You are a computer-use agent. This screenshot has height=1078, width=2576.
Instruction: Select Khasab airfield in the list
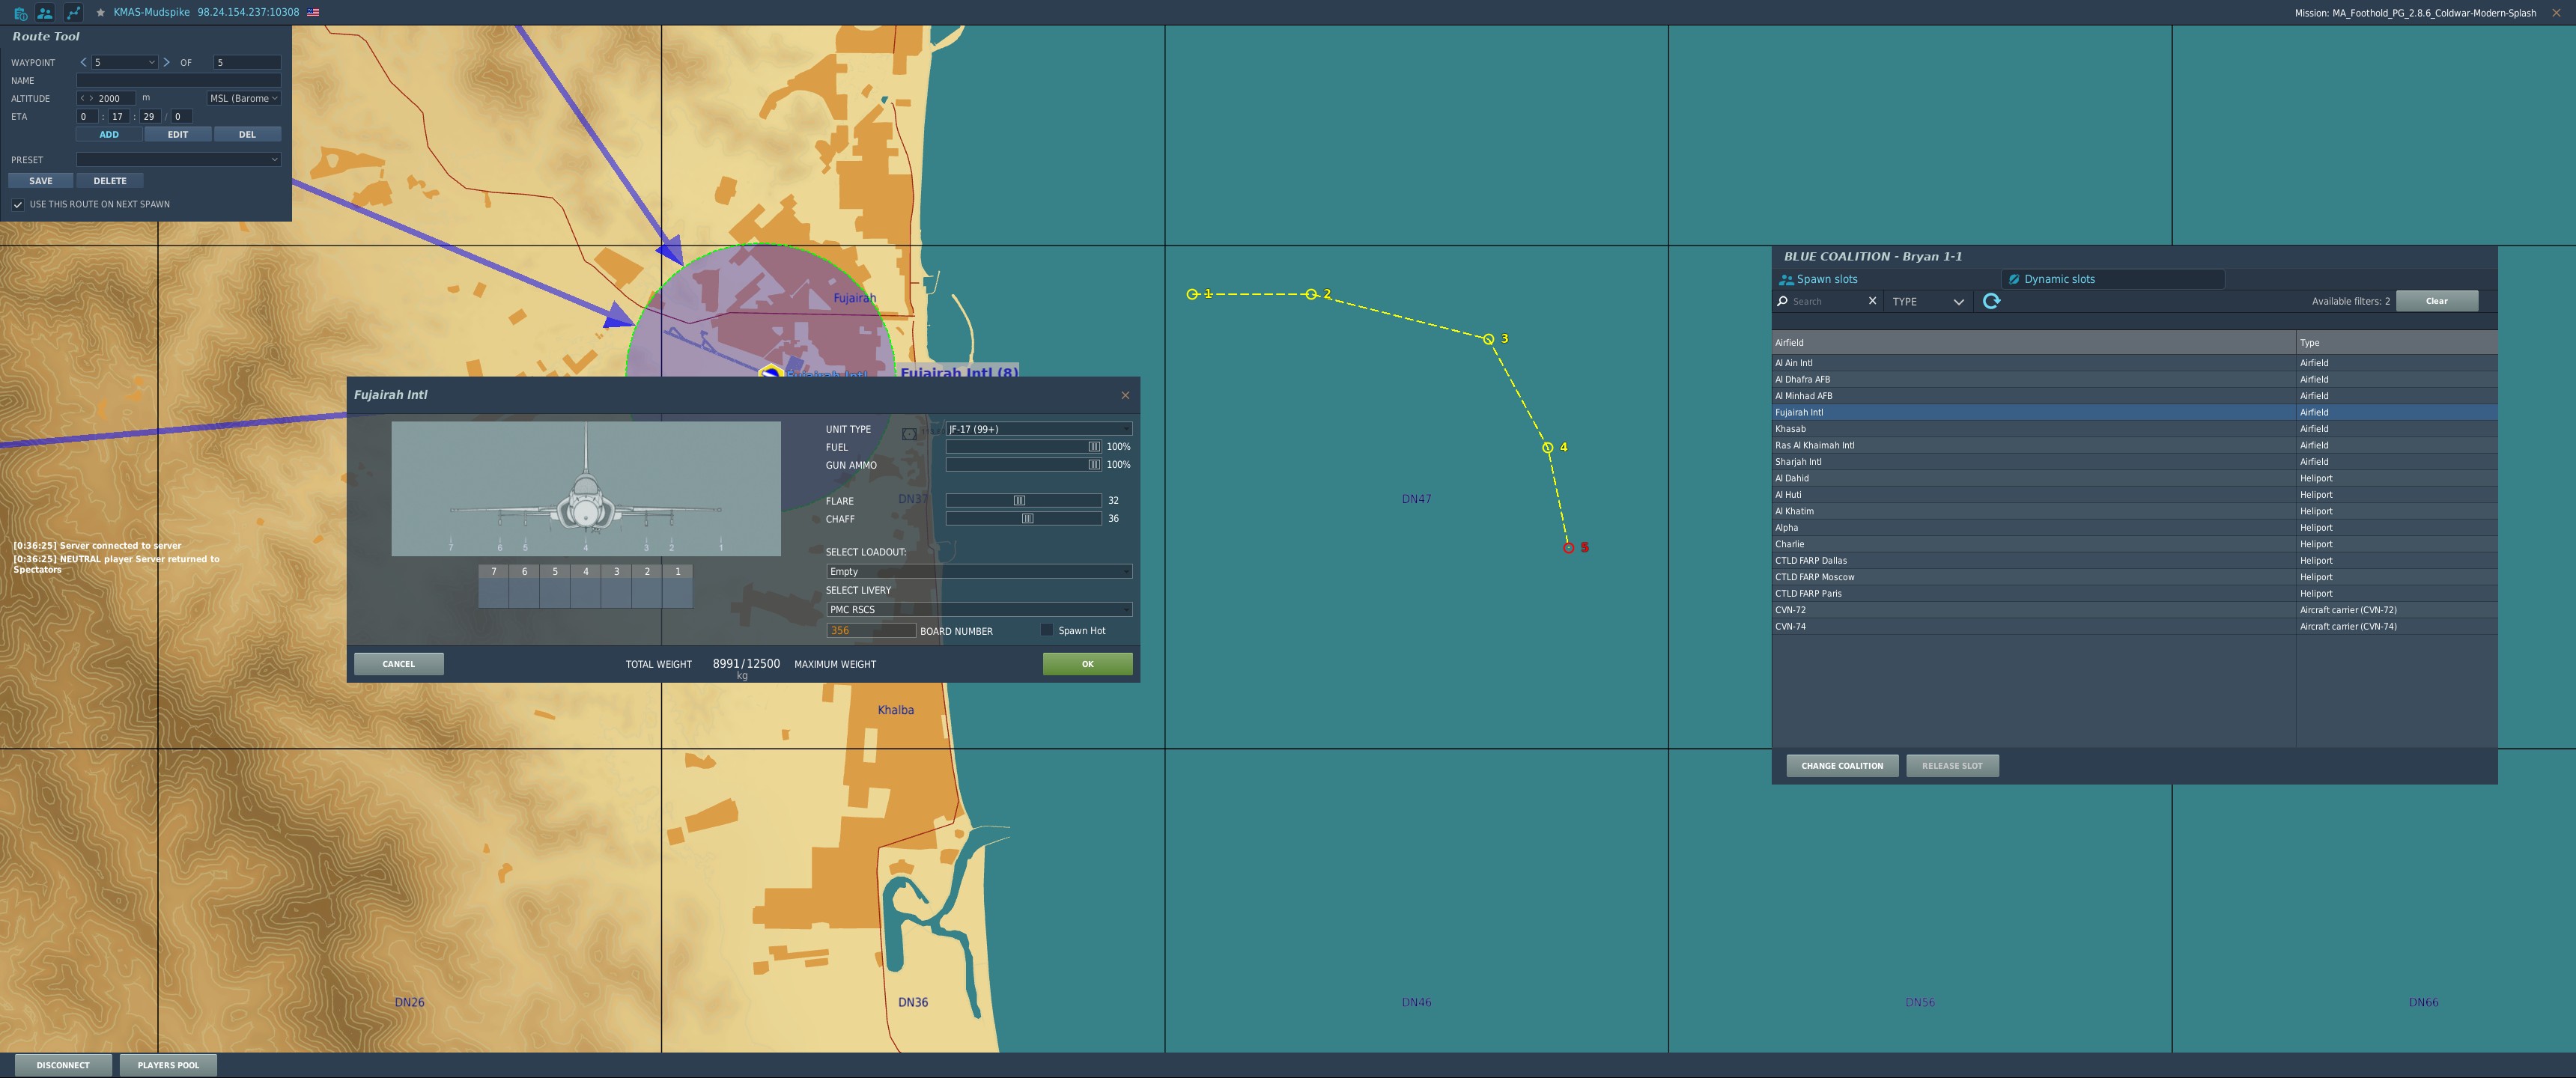click(1790, 429)
